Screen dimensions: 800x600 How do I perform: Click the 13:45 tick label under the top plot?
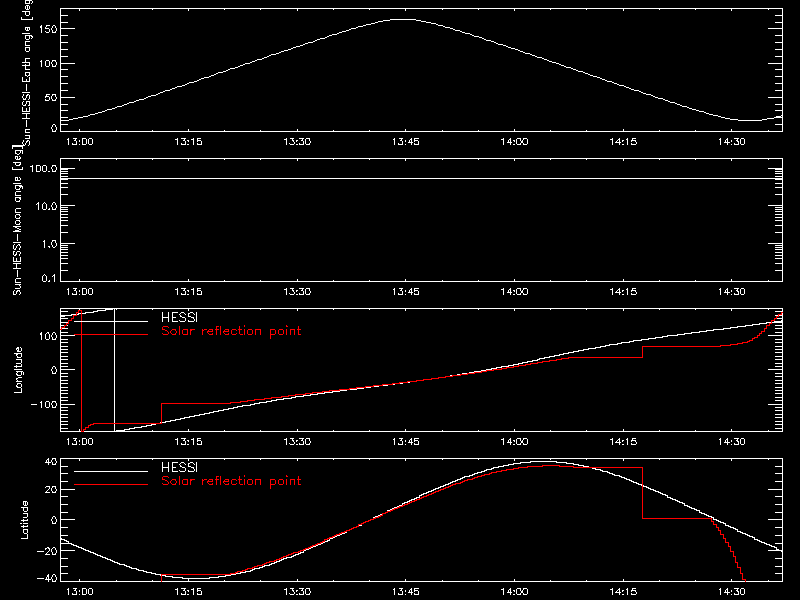(x=406, y=141)
